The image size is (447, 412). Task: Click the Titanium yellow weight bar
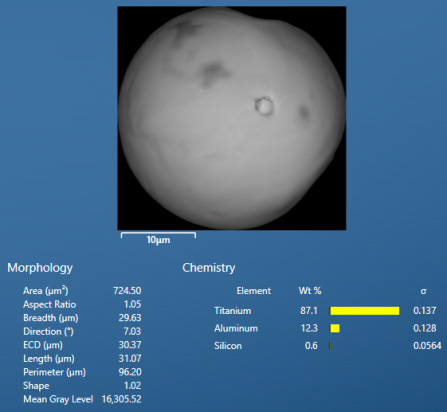(364, 311)
